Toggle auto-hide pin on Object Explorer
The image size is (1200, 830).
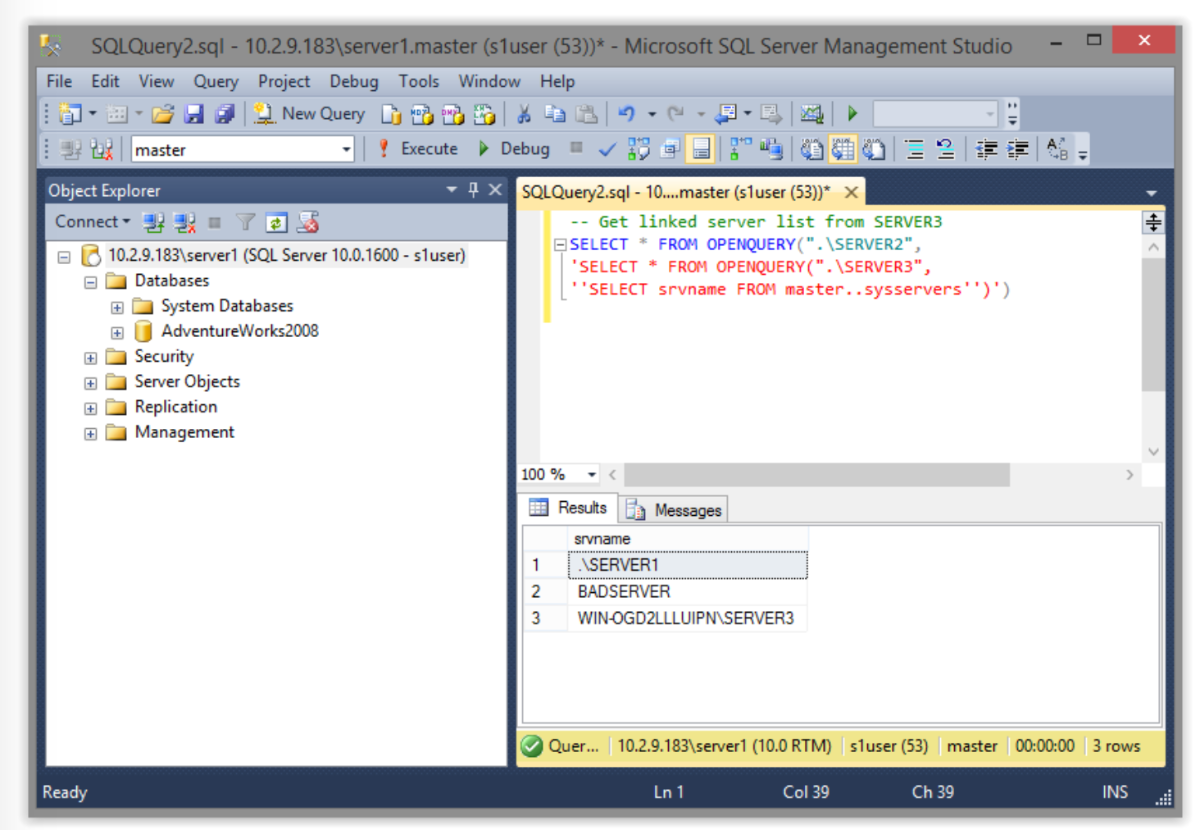tap(473, 190)
